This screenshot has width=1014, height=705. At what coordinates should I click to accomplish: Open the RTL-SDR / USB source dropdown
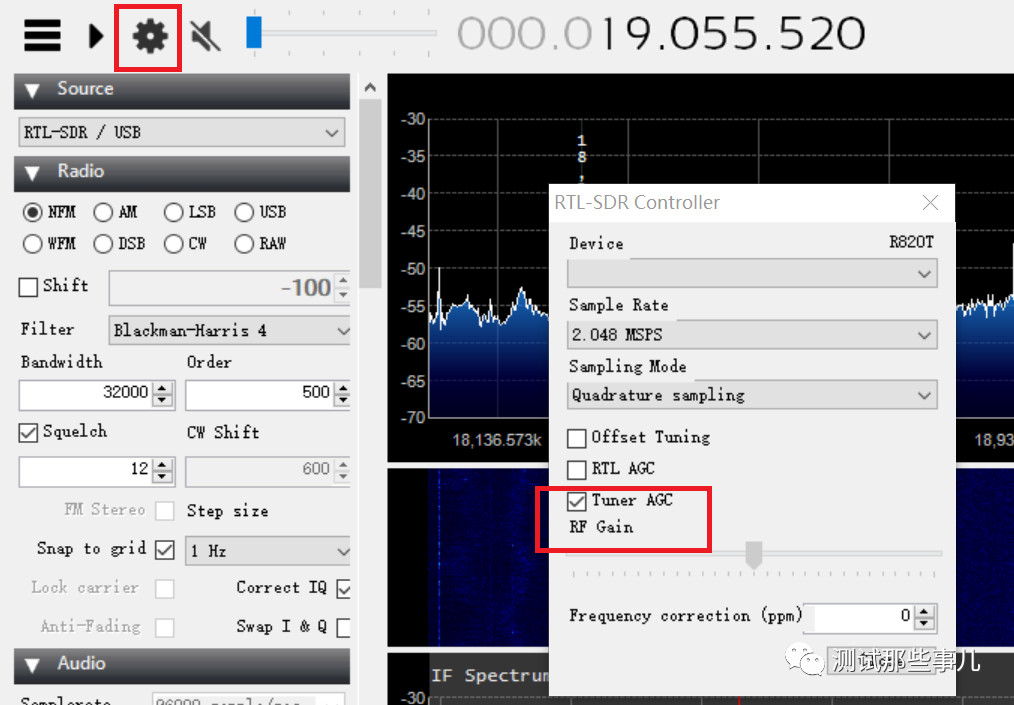click(182, 133)
